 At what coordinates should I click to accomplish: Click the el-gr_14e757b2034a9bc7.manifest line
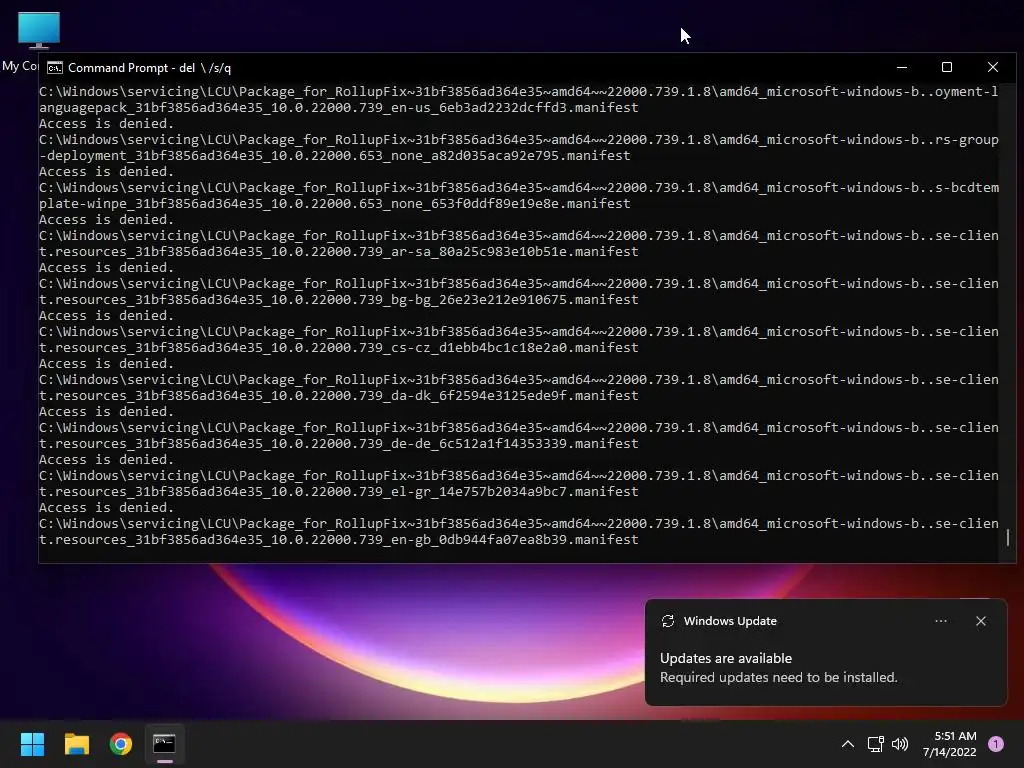pyautogui.click(x=338, y=491)
